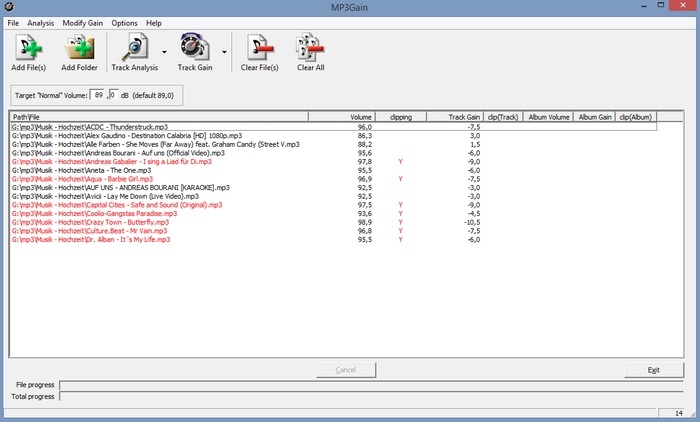This screenshot has width=700, height=422.
Task: Sort by the Path\File column header
Action: (159, 117)
